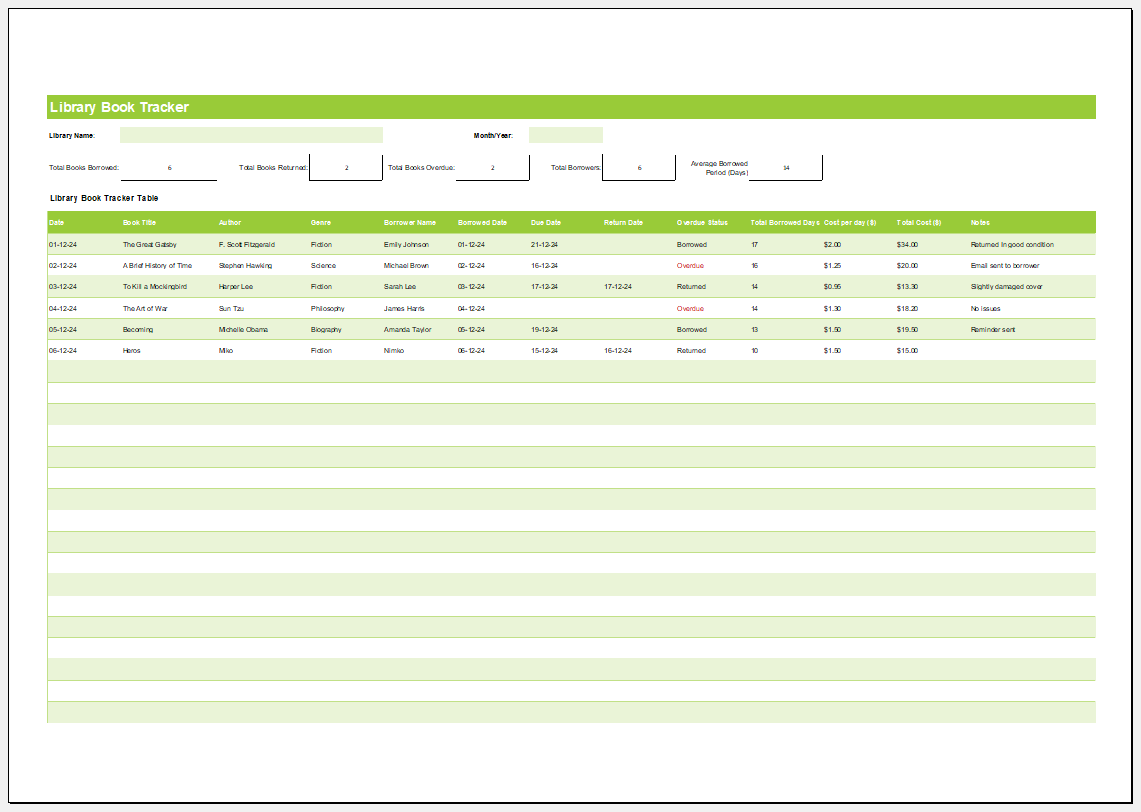This screenshot has height=812, width=1141.
Task: Select the 'To Kill a Mockingbird' cell
Action: pyautogui.click(x=154, y=287)
